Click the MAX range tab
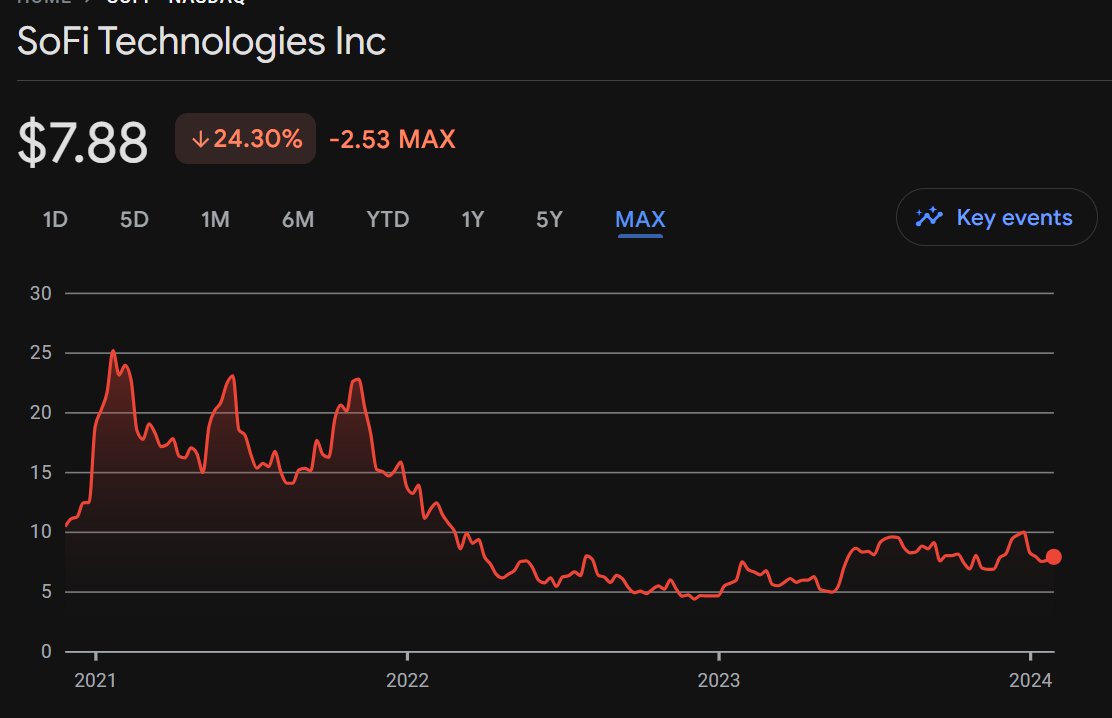1112x718 pixels. pyautogui.click(x=641, y=219)
